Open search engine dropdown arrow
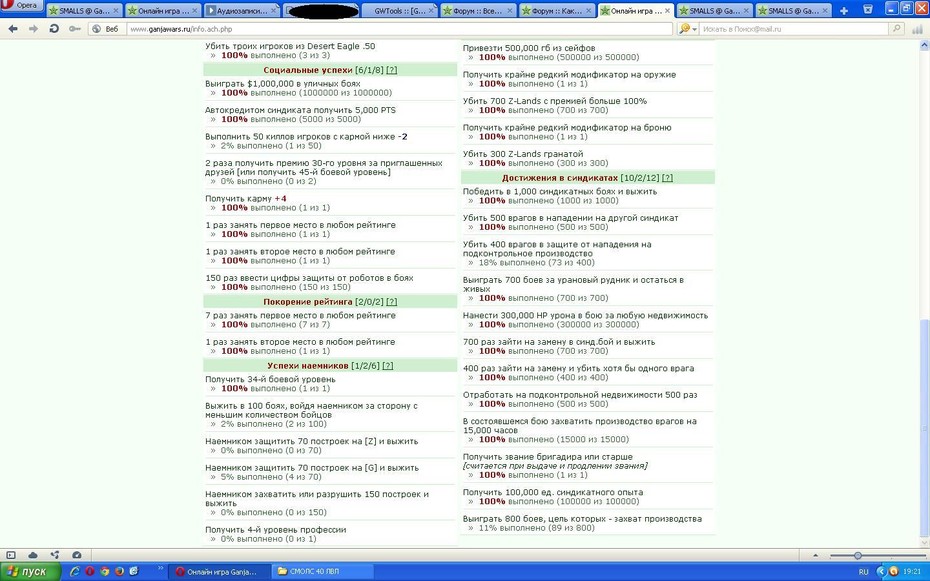This screenshot has height=581, width=930. point(694,28)
